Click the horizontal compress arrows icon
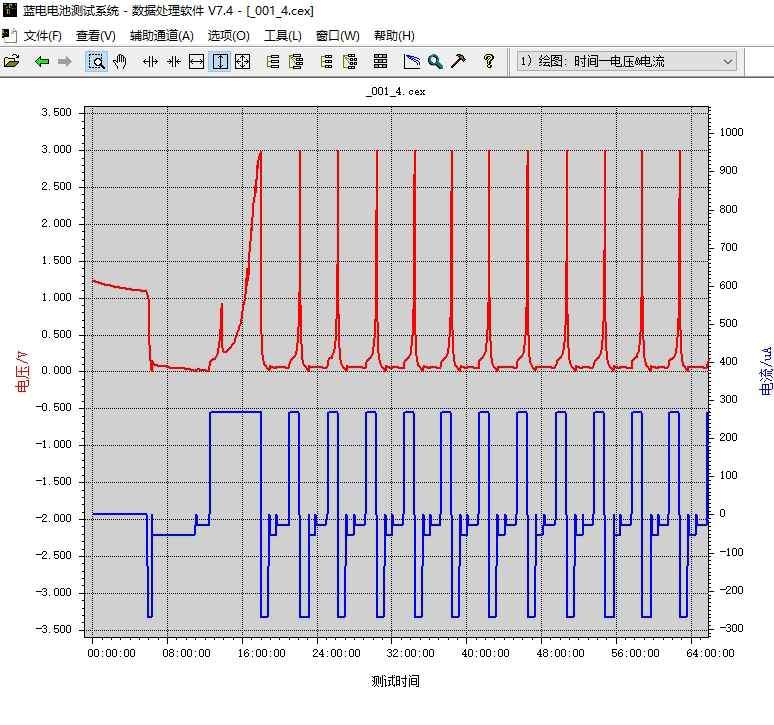774x725 pixels. tap(173, 61)
